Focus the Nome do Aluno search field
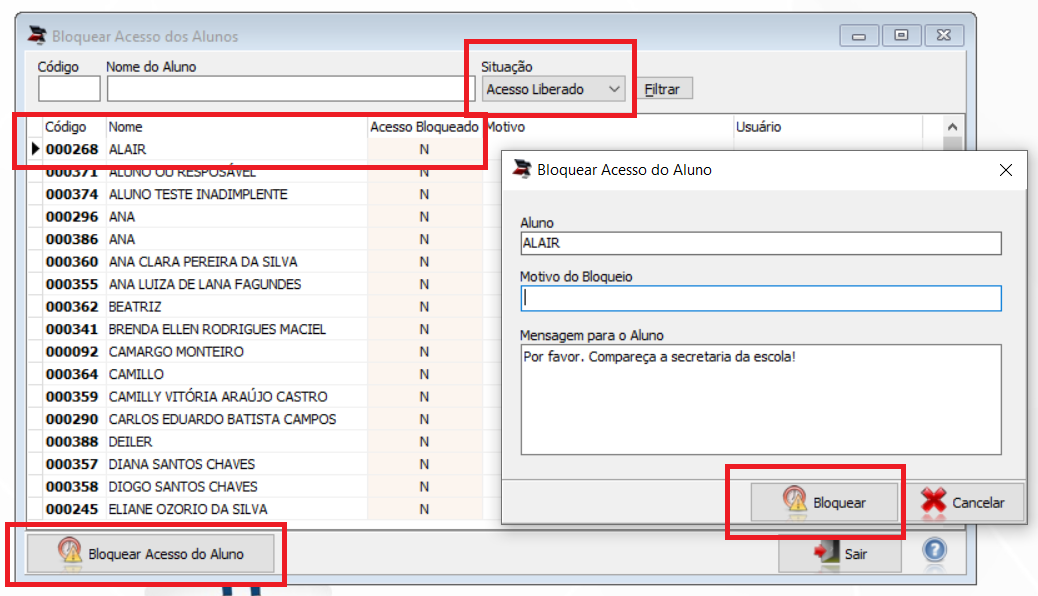1038x596 pixels. click(x=291, y=89)
